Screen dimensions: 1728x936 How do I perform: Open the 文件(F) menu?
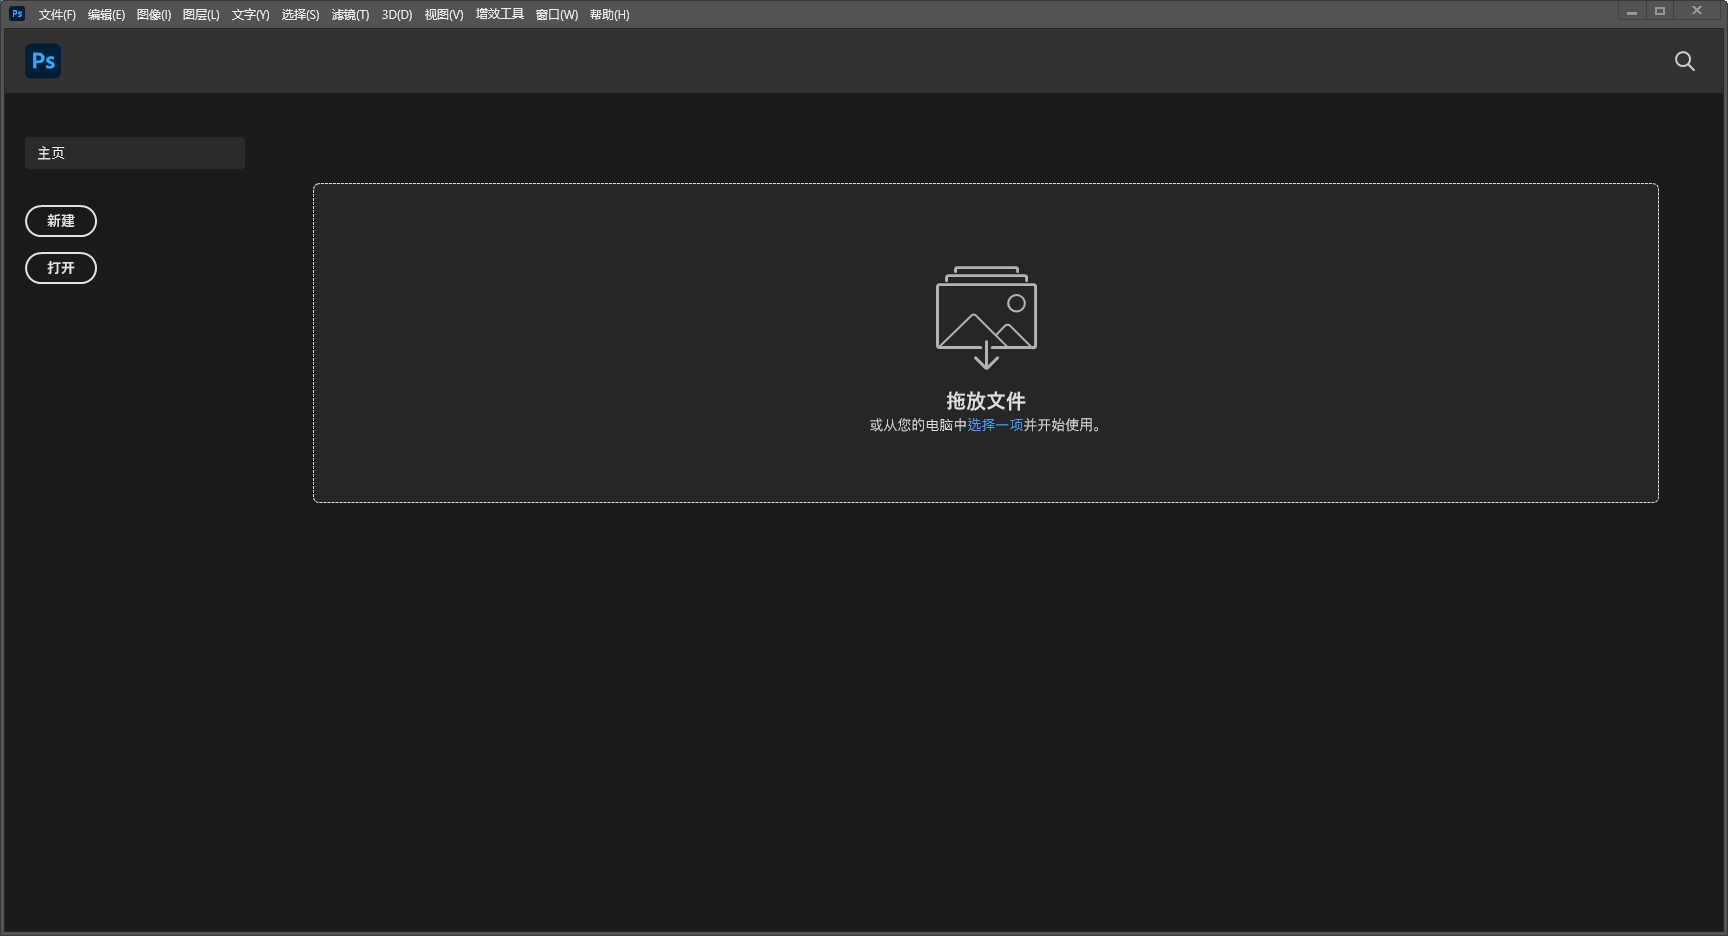[x=57, y=14]
